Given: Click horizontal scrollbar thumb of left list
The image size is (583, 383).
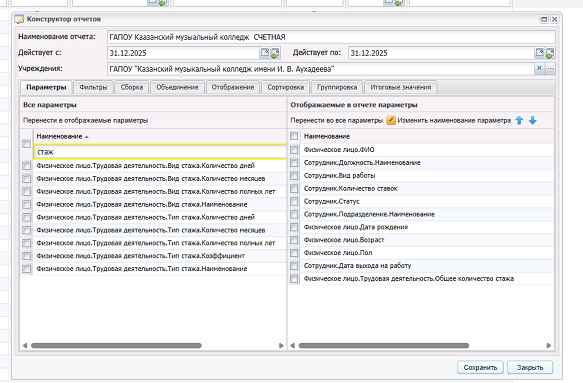Looking at the screenshot, I should (116, 345).
